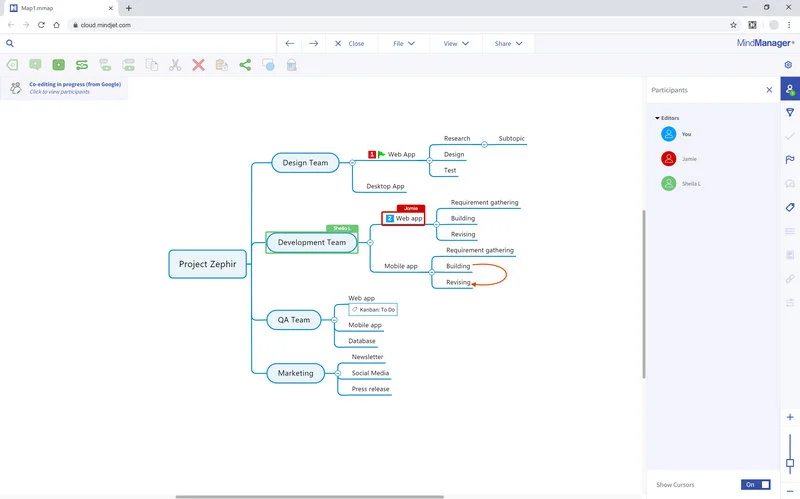This screenshot has height=499, width=800.
Task: Click the plus zoom-in icon
Action: point(789,417)
